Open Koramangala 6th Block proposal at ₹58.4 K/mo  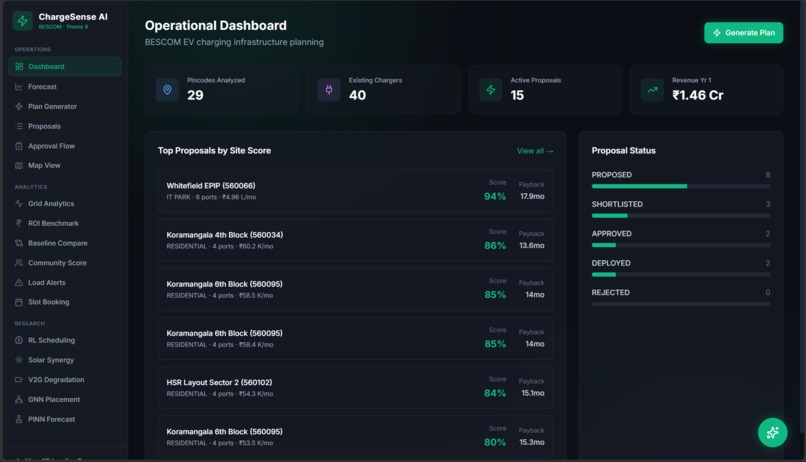coord(355,339)
